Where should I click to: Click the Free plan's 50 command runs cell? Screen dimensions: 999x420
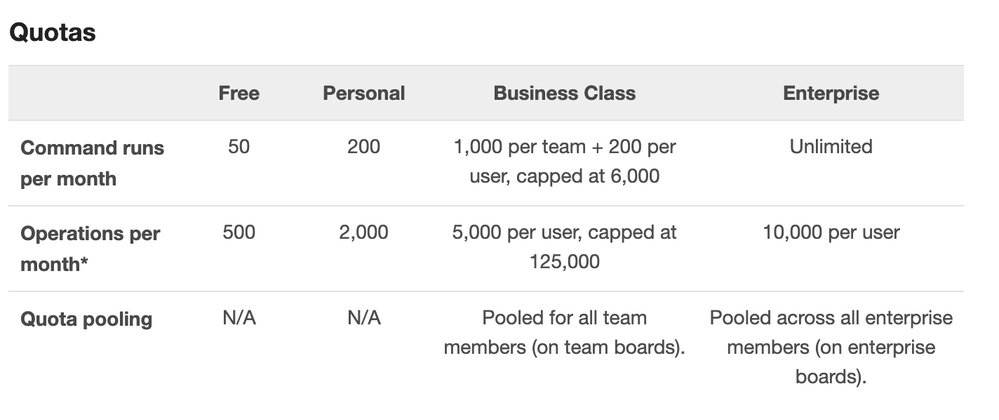(x=239, y=147)
